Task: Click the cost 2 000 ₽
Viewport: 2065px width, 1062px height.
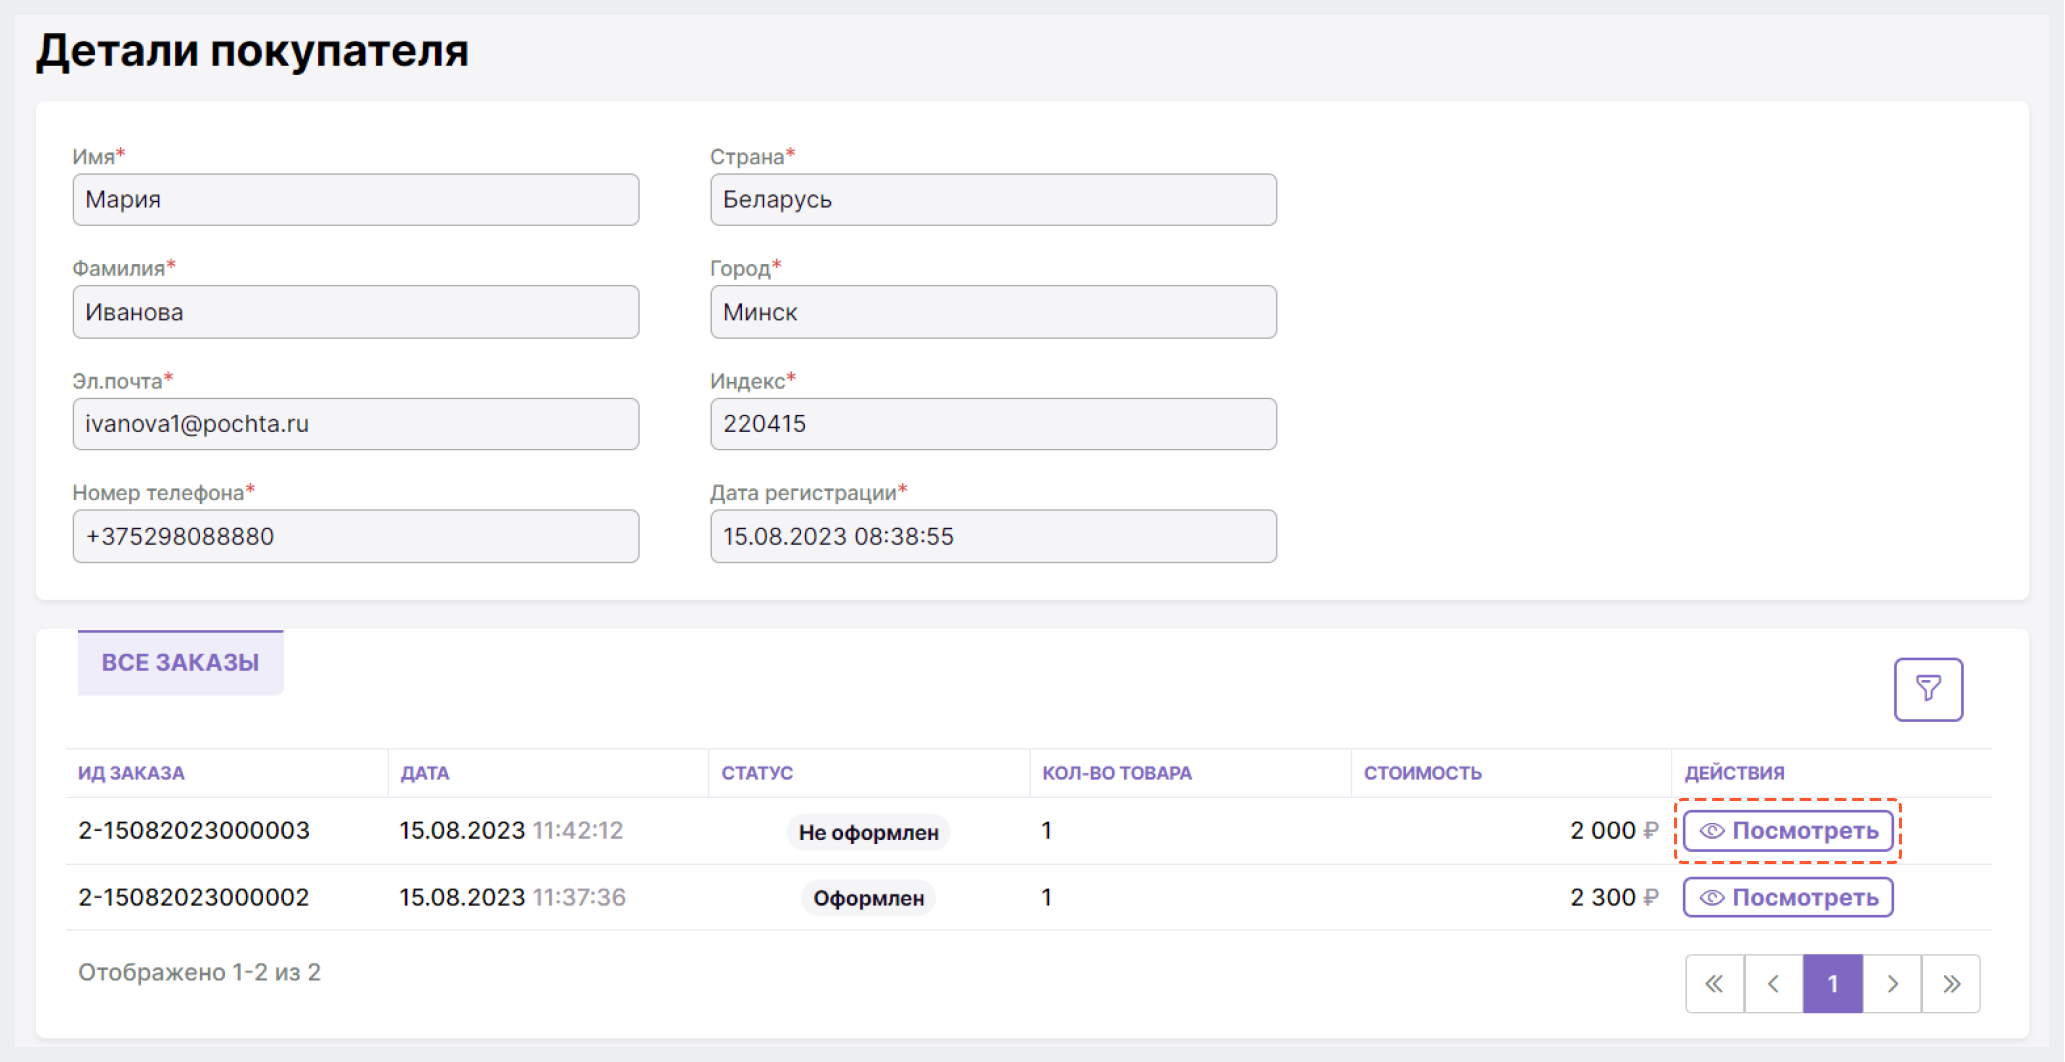Action: click(1614, 830)
